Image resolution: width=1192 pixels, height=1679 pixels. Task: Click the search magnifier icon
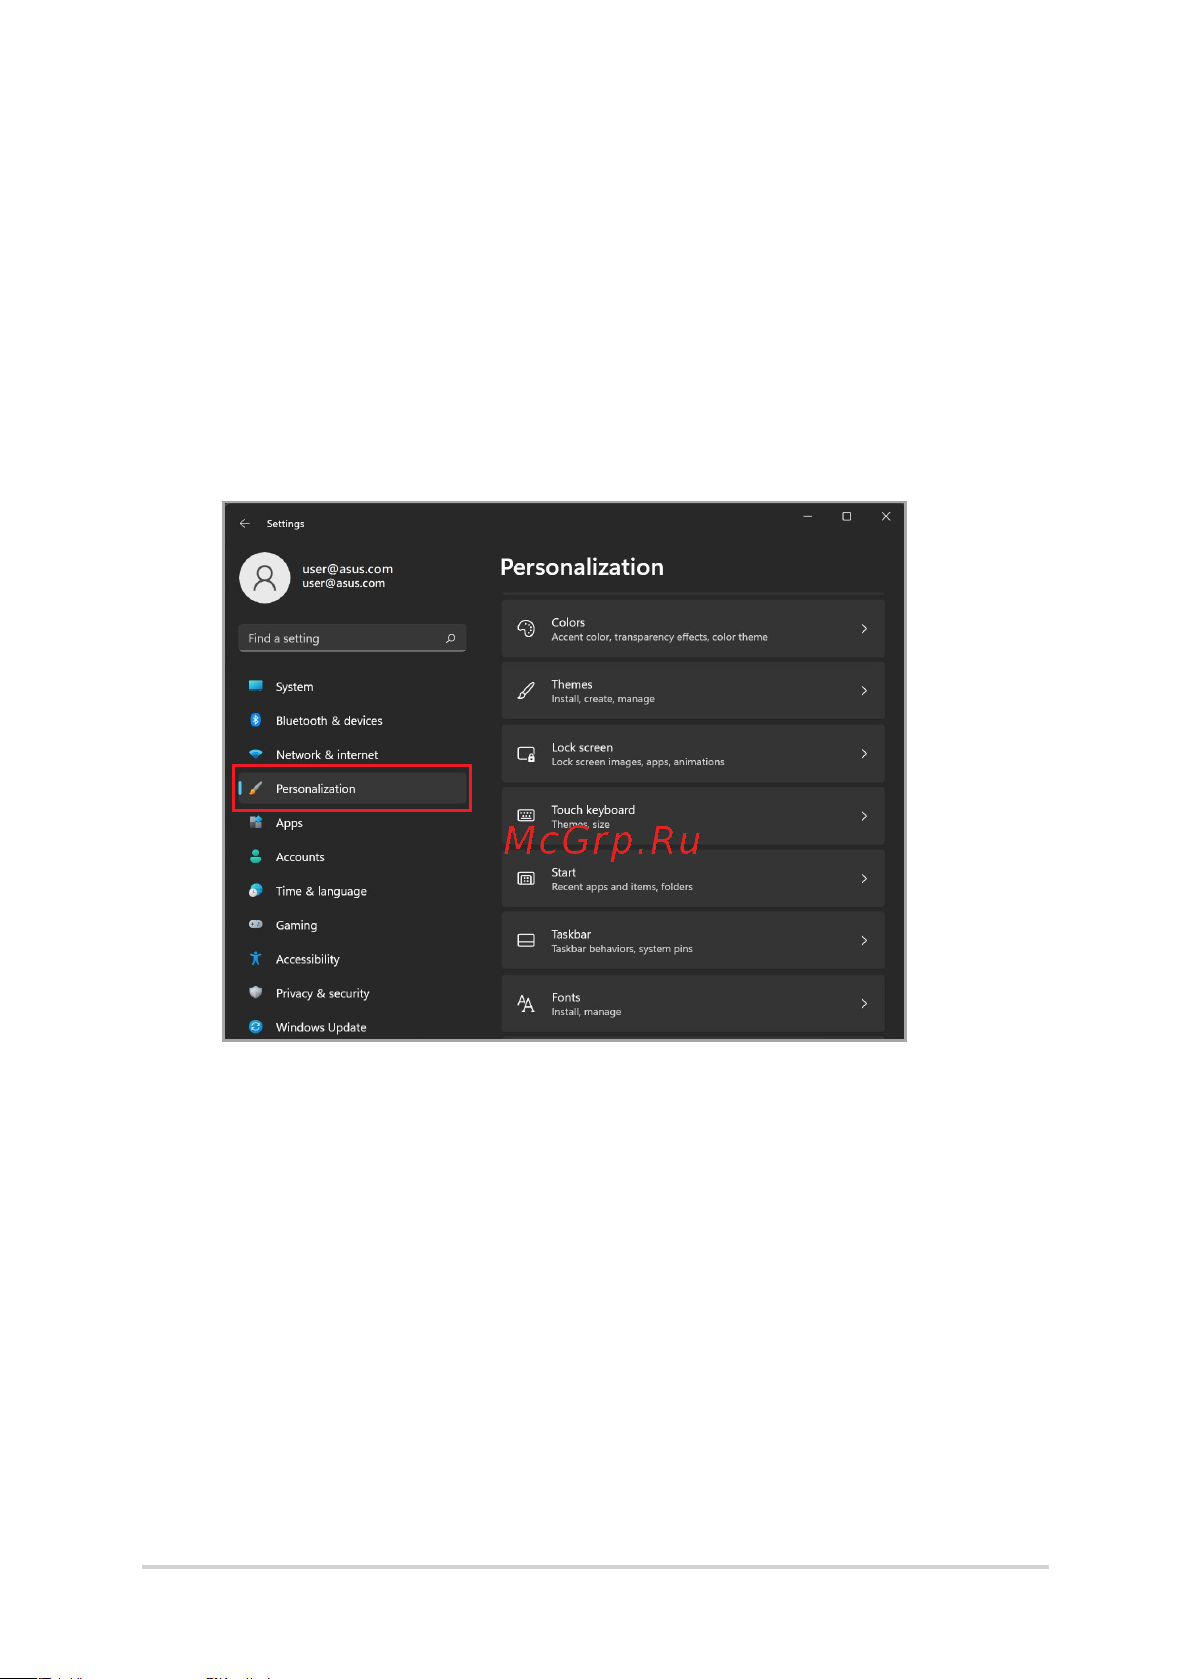click(451, 638)
